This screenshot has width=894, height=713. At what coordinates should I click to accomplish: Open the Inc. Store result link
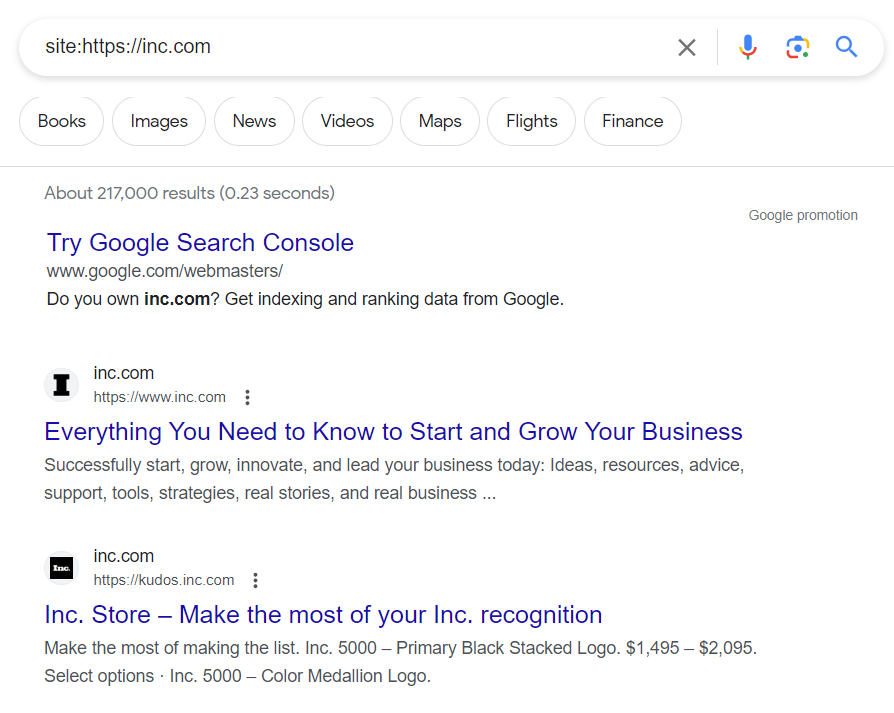tap(323, 614)
